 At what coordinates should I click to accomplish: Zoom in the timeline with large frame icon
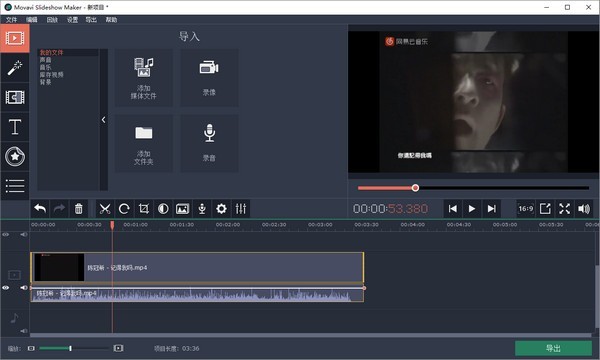118,348
